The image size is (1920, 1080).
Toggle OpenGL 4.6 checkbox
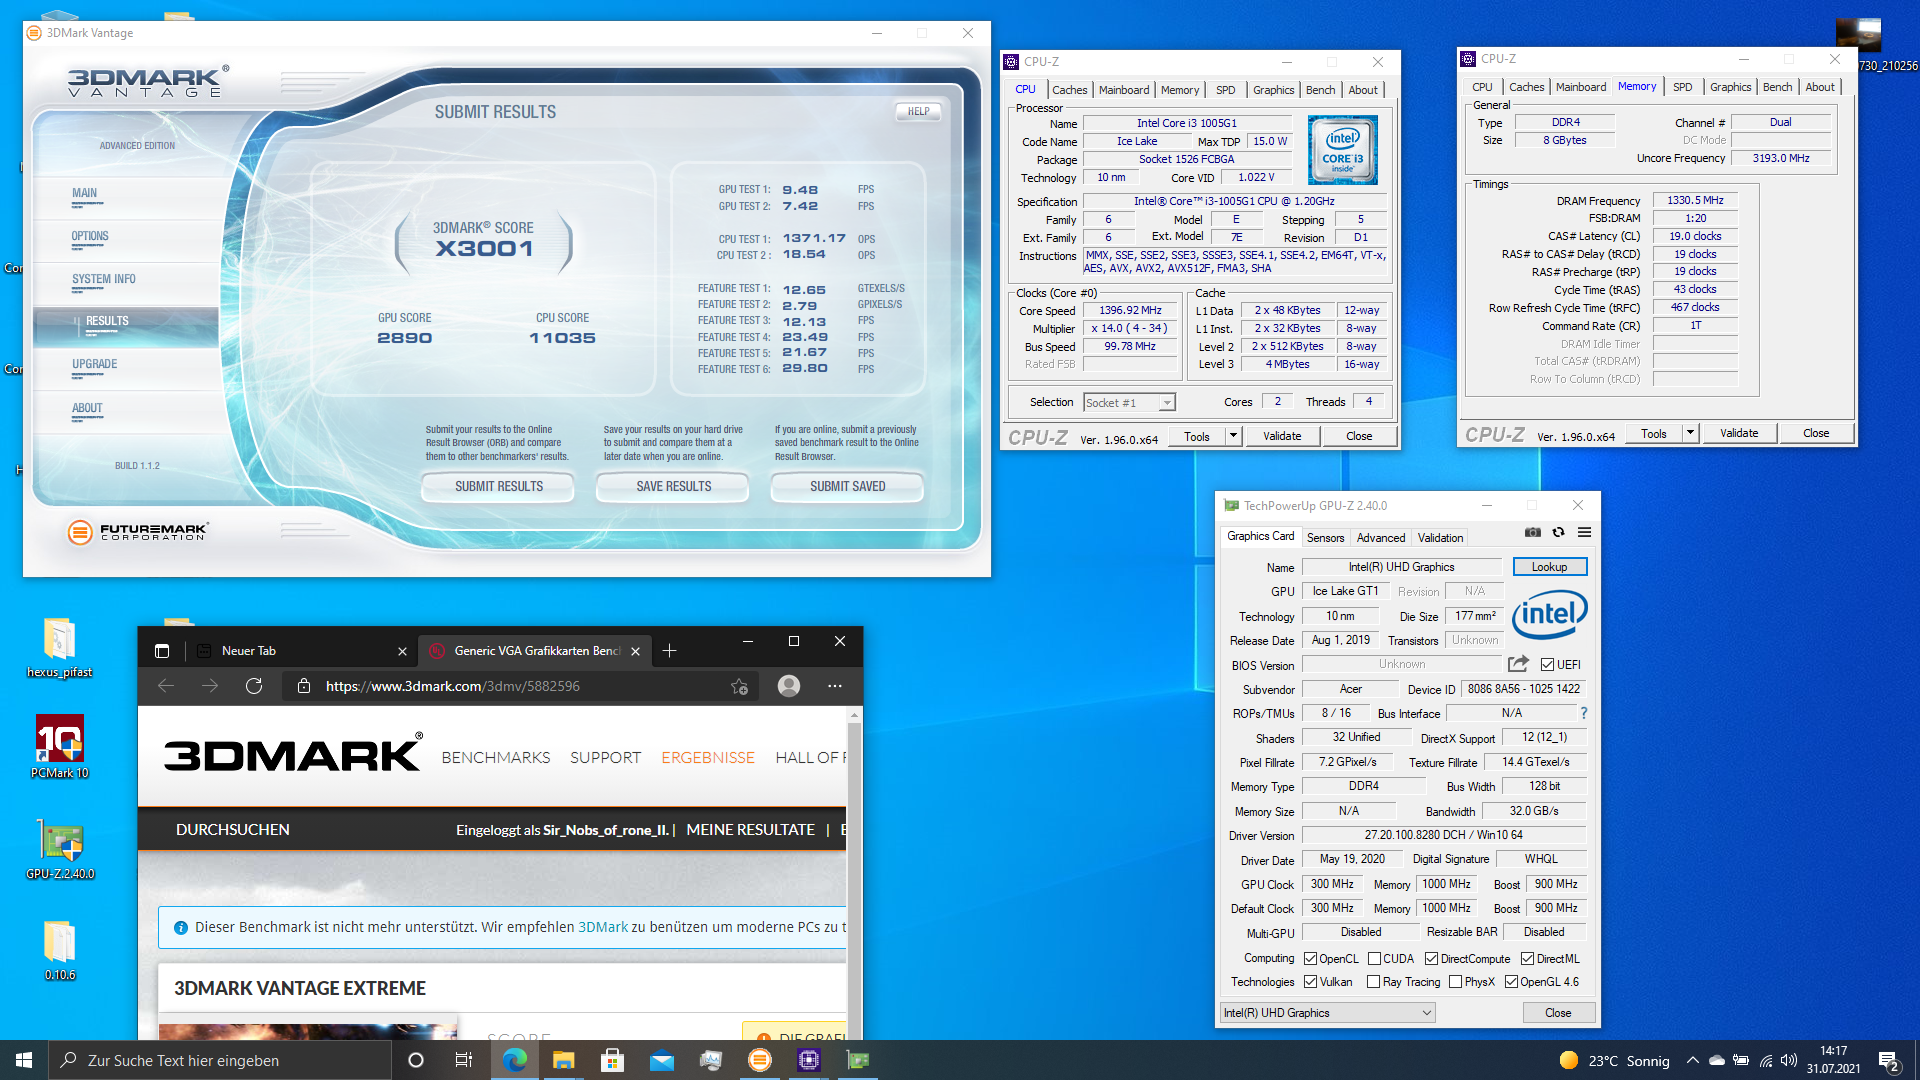[x=1511, y=982]
